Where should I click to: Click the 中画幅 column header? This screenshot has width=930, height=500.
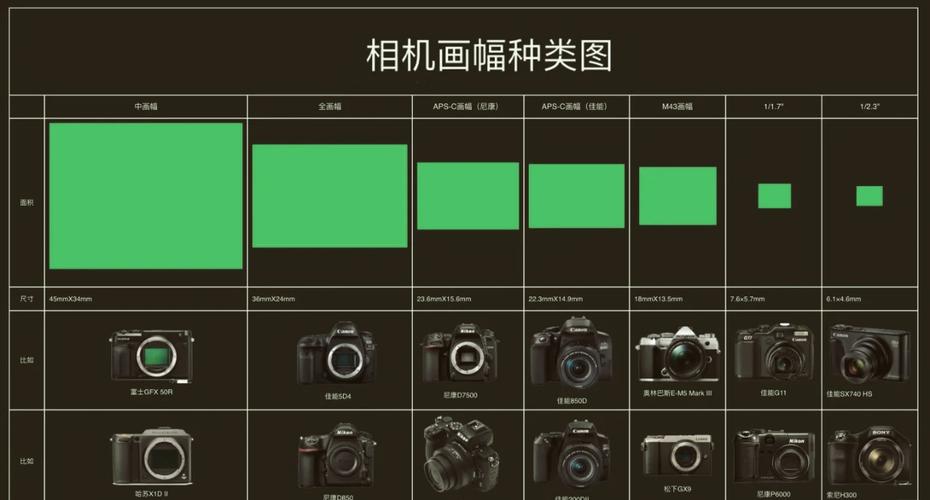click(x=146, y=106)
